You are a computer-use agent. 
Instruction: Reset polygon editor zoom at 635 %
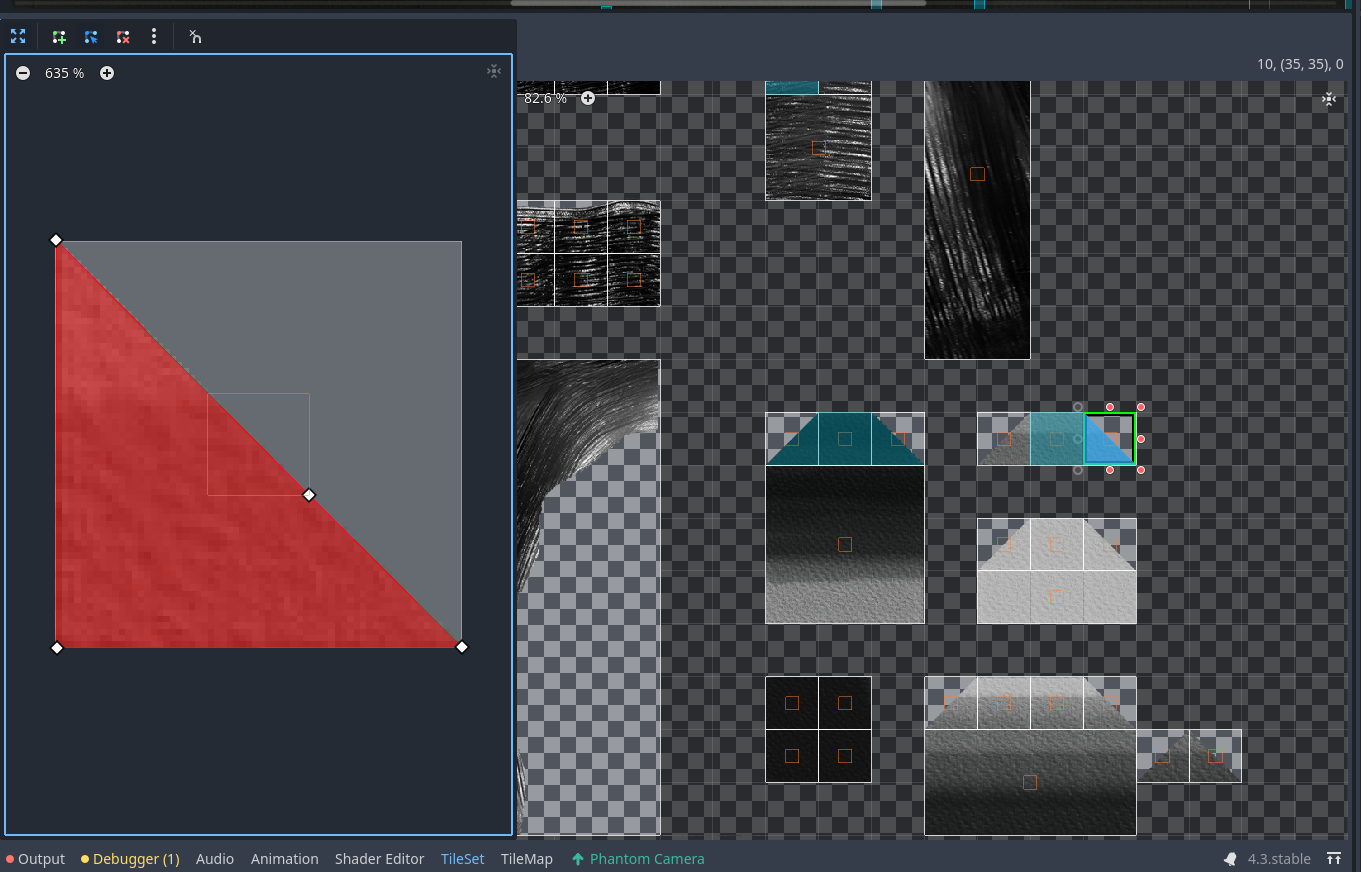point(65,73)
